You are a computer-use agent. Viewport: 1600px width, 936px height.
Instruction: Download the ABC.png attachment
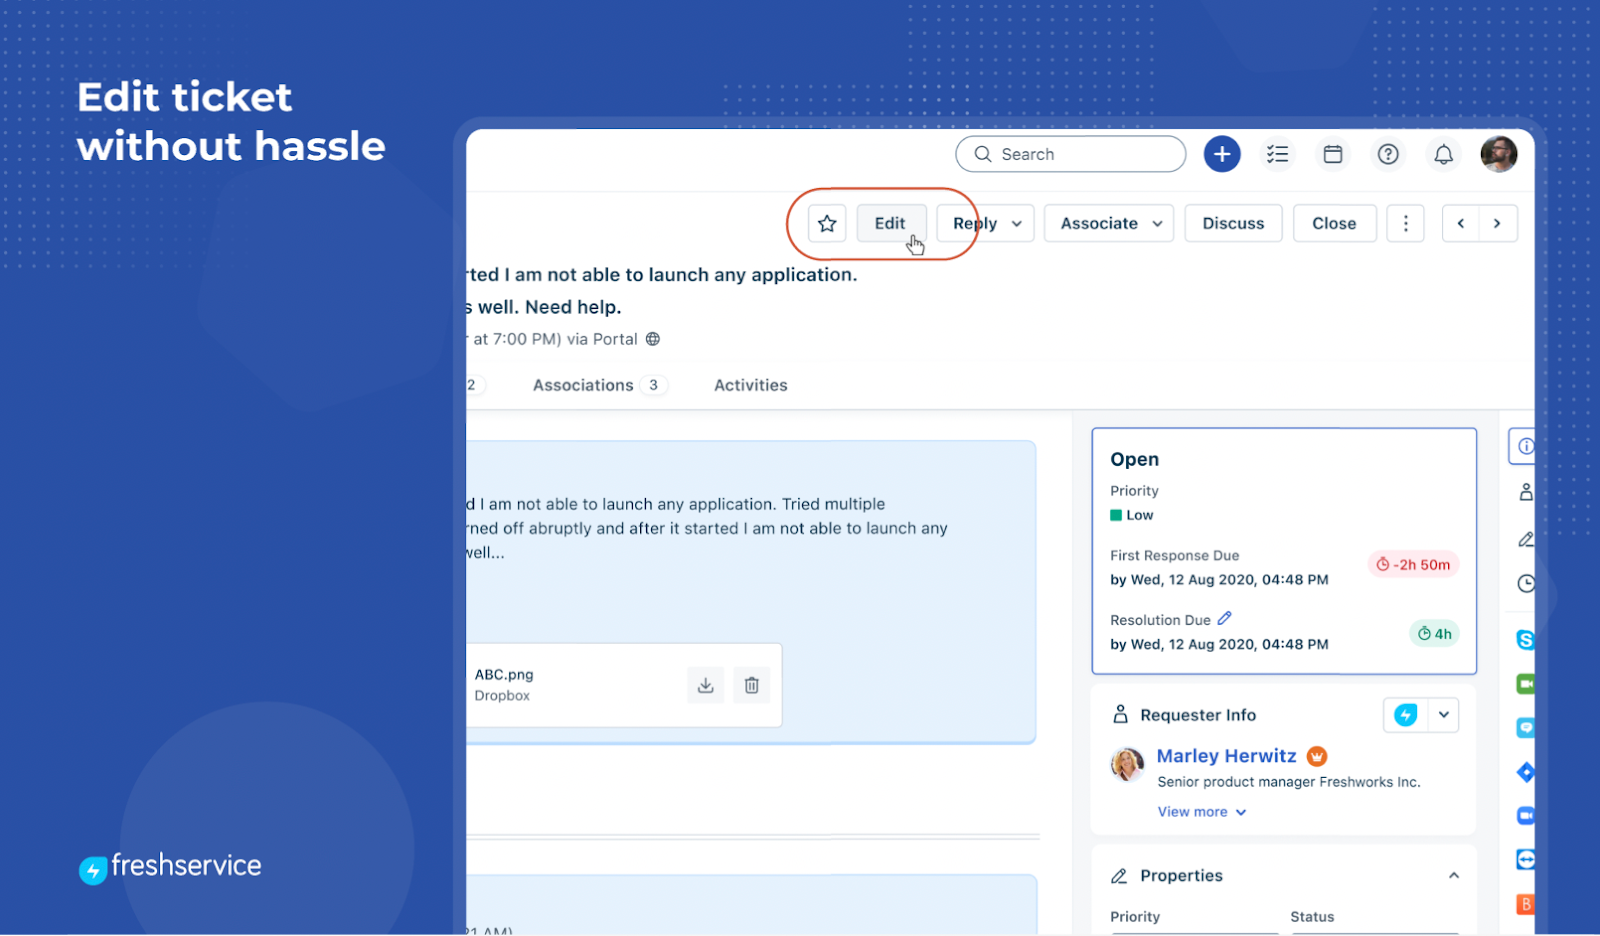click(x=706, y=685)
